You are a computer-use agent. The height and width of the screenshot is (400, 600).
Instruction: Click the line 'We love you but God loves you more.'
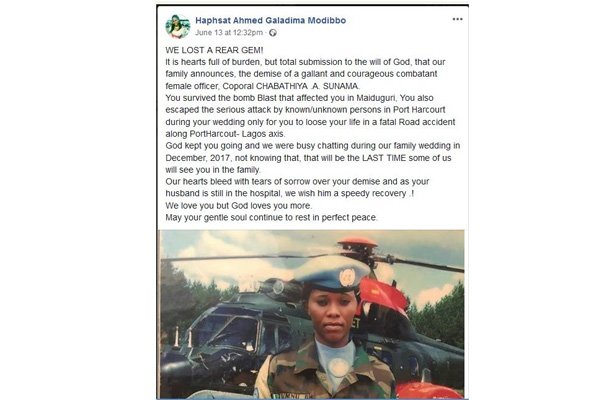point(239,206)
